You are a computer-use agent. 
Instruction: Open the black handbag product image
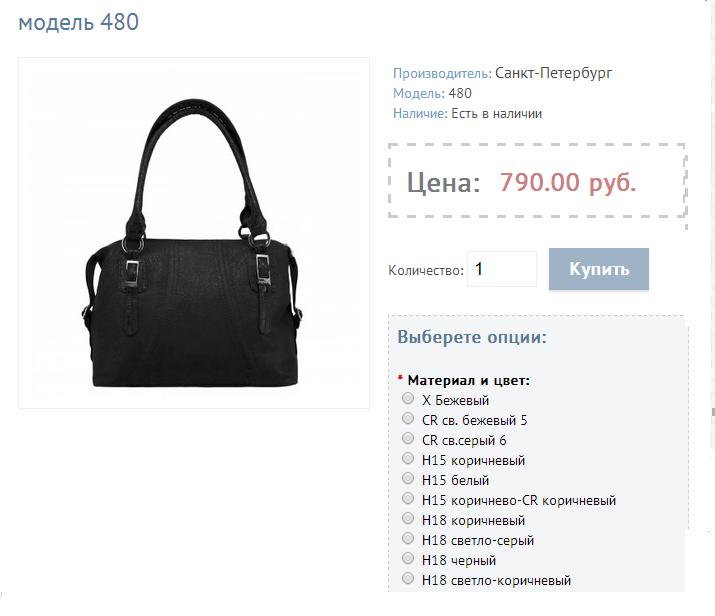194,233
